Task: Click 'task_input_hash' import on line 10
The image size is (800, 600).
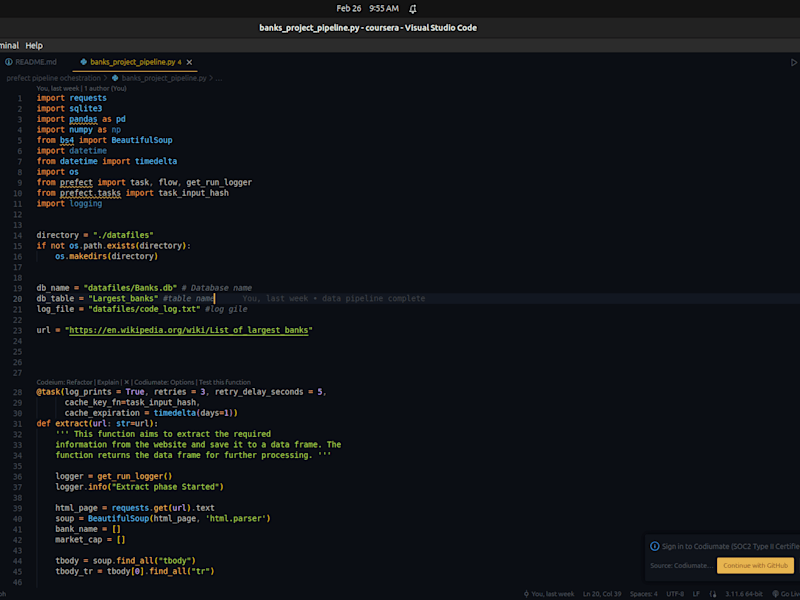Action: tap(193, 193)
